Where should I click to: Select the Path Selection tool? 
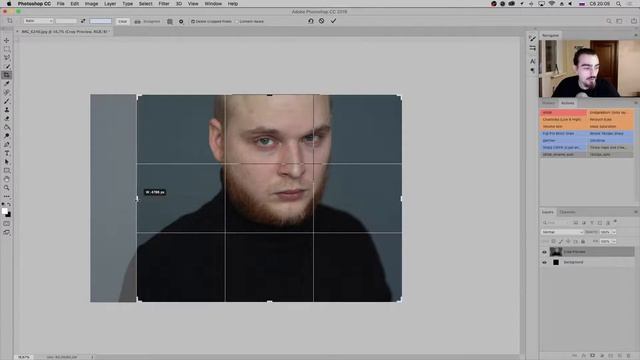pos(7,162)
